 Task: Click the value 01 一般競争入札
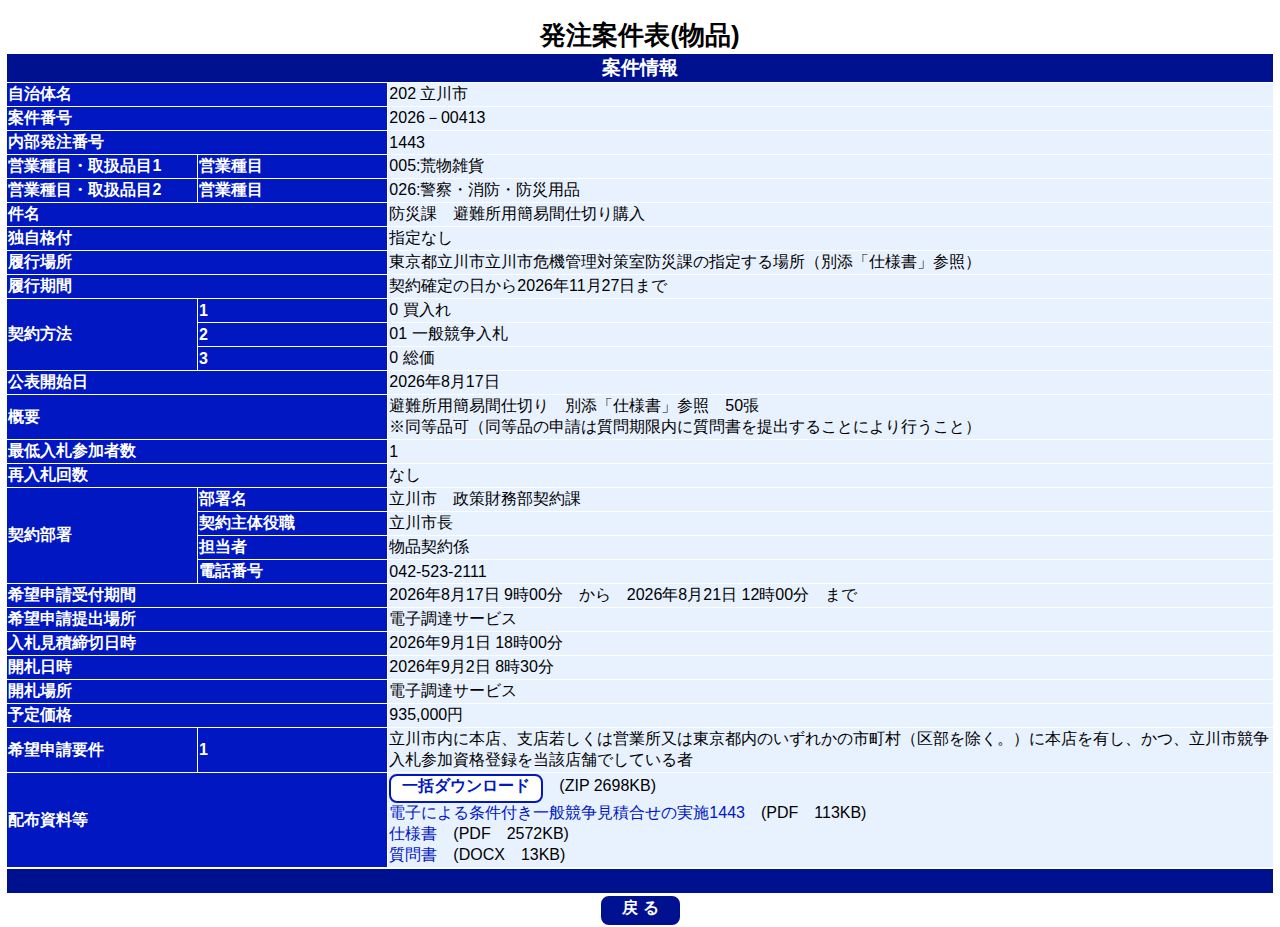coord(448,334)
